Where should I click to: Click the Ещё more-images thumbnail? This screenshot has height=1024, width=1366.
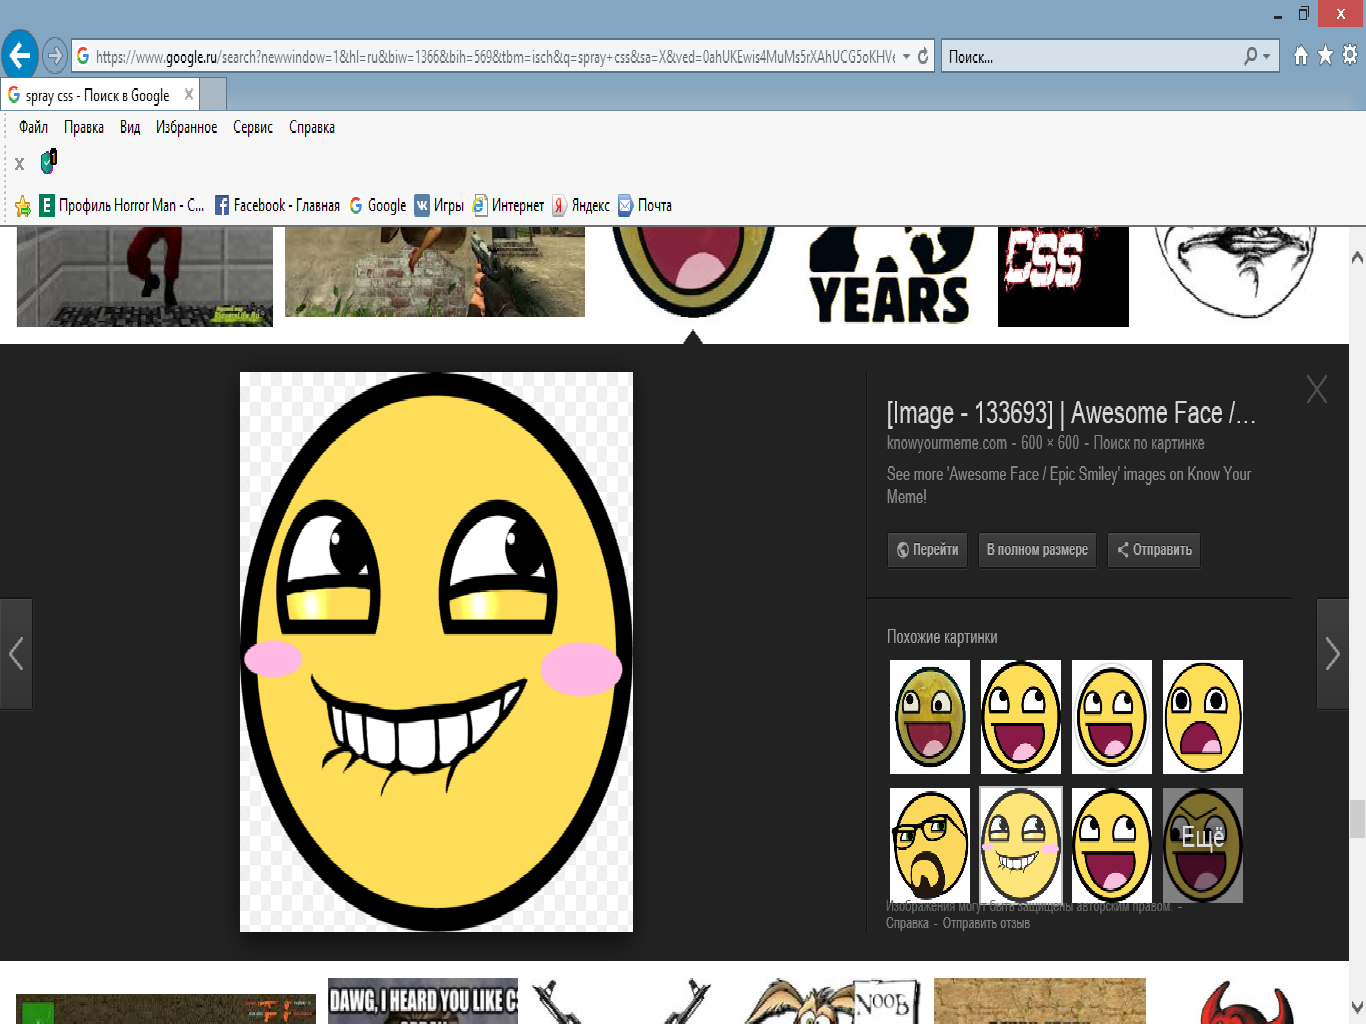tap(1203, 845)
